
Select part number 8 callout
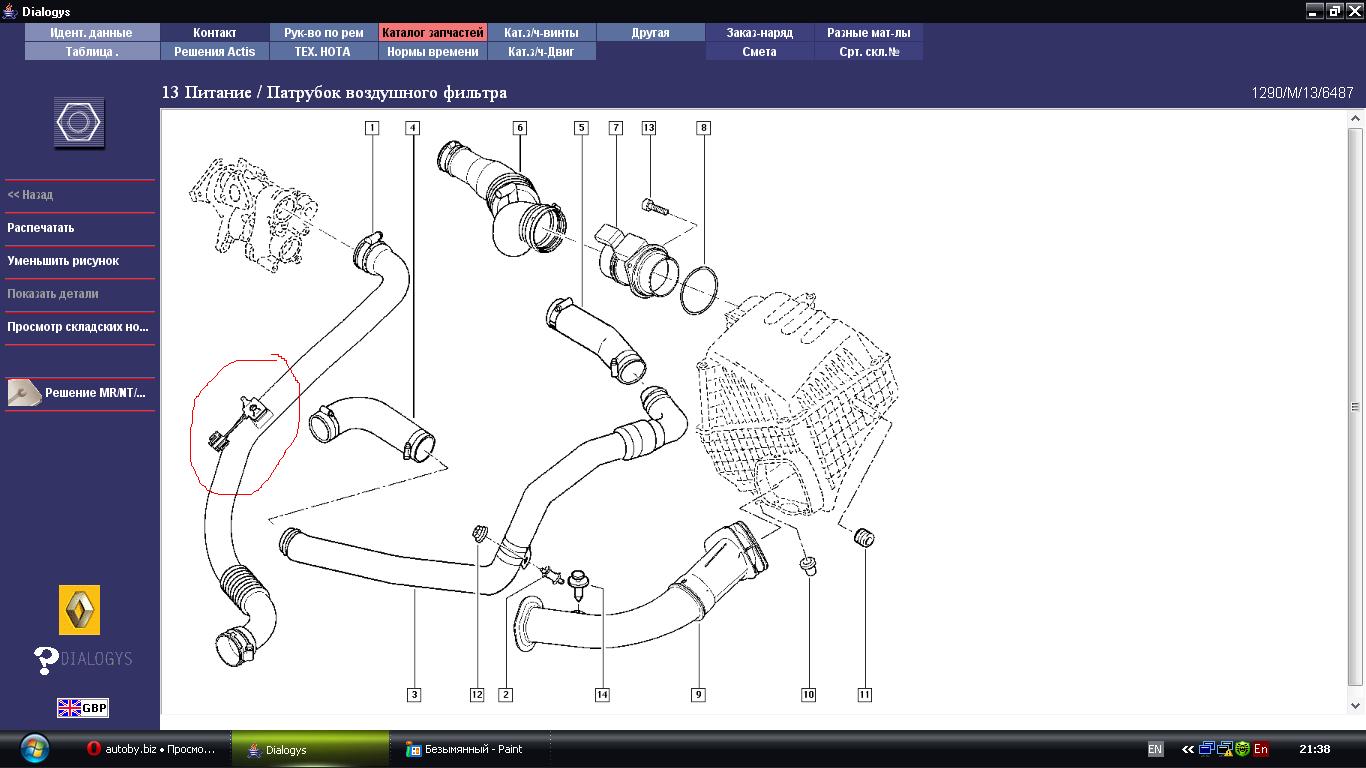pyautogui.click(x=704, y=127)
